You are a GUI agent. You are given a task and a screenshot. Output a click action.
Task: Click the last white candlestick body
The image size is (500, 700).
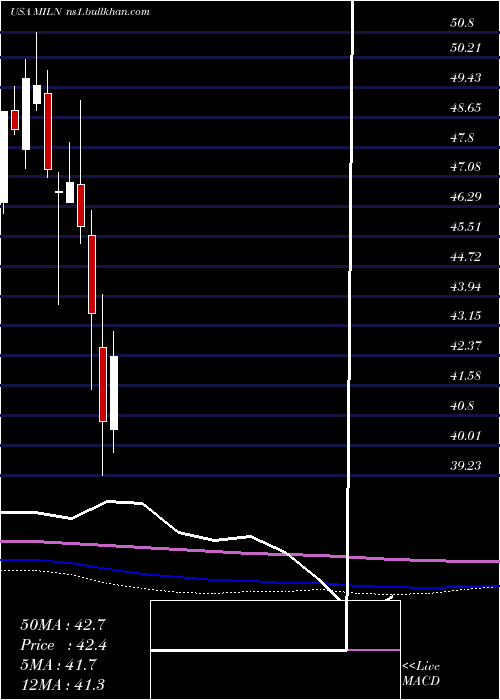[114, 393]
